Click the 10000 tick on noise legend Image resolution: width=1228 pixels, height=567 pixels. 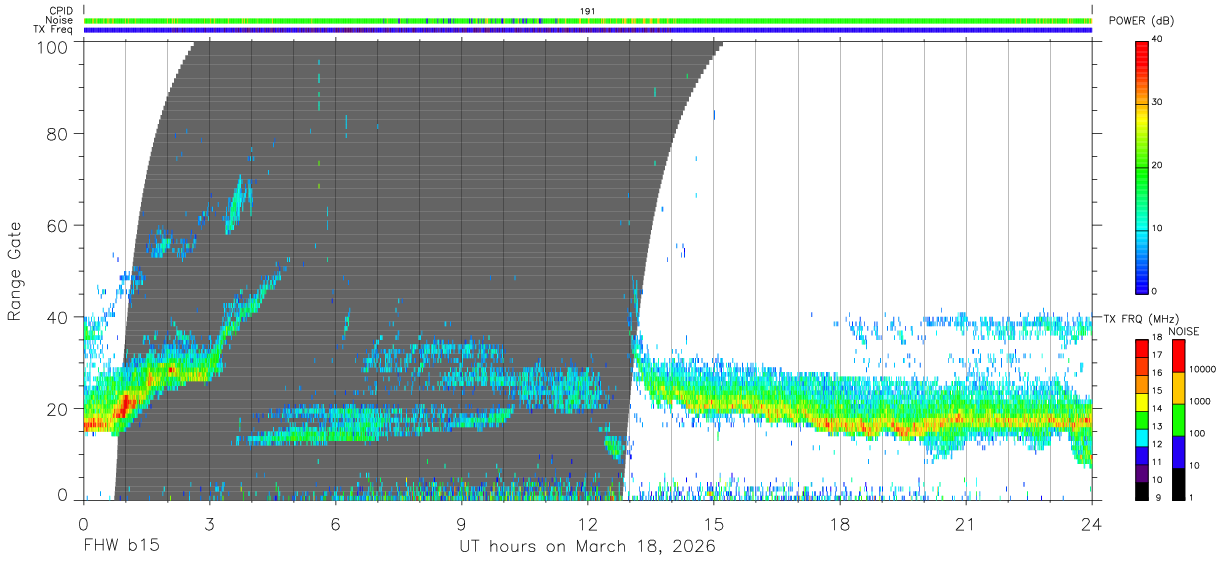tap(1201, 369)
